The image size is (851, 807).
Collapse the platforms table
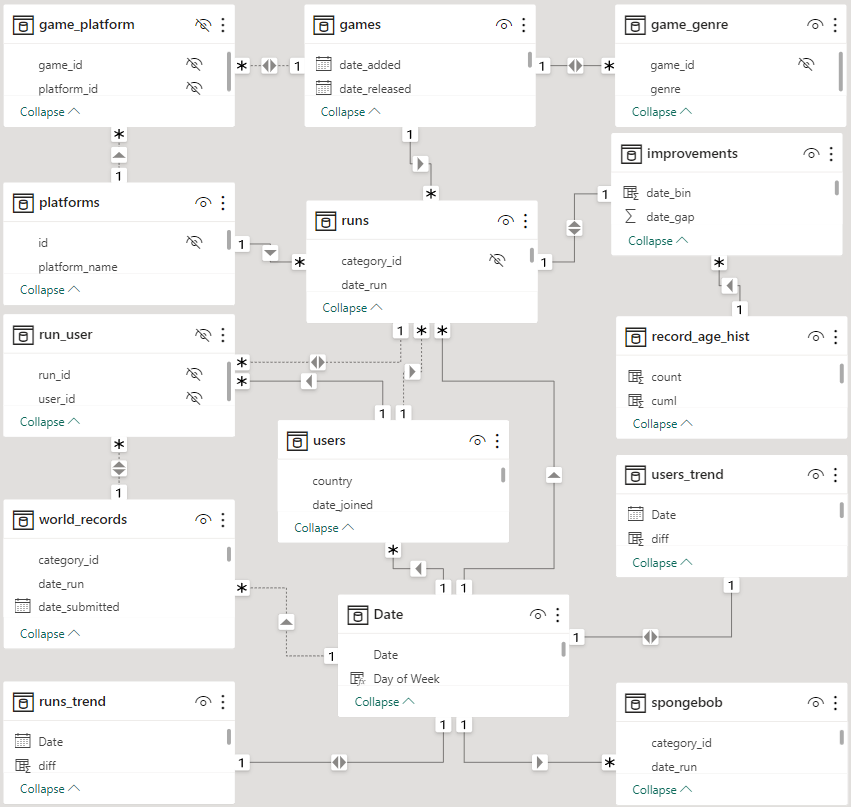pos(49,290)
